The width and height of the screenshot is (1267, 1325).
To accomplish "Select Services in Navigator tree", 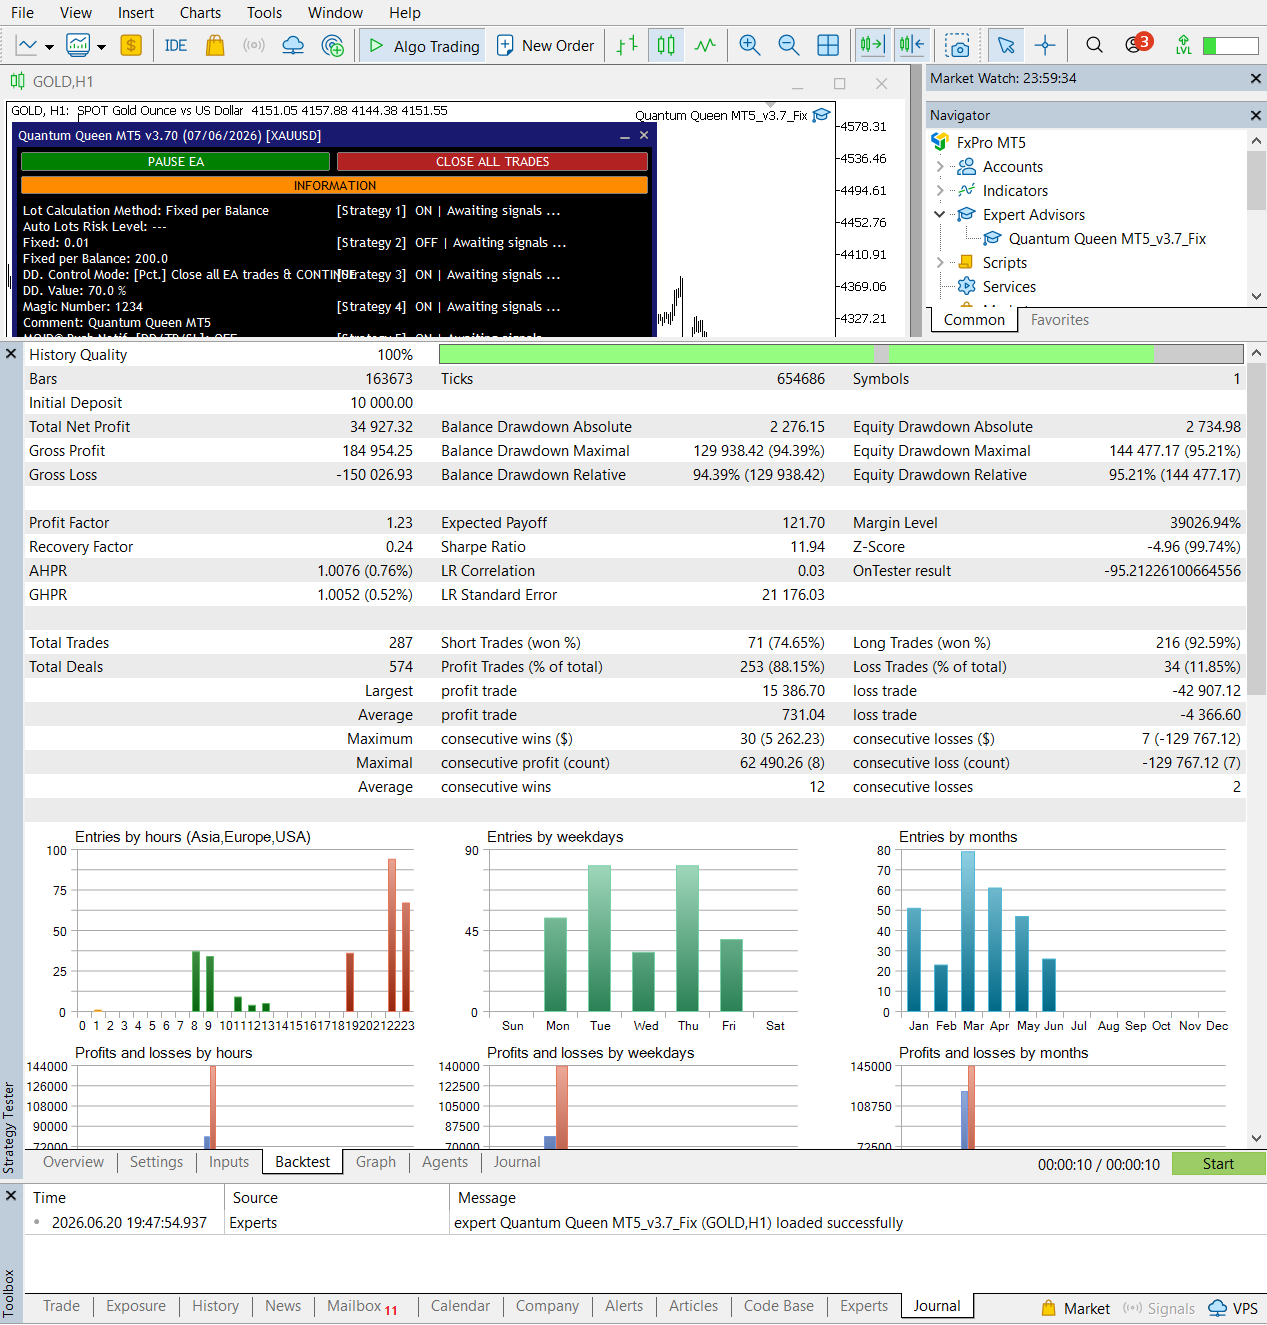I will pos(1009,287).
